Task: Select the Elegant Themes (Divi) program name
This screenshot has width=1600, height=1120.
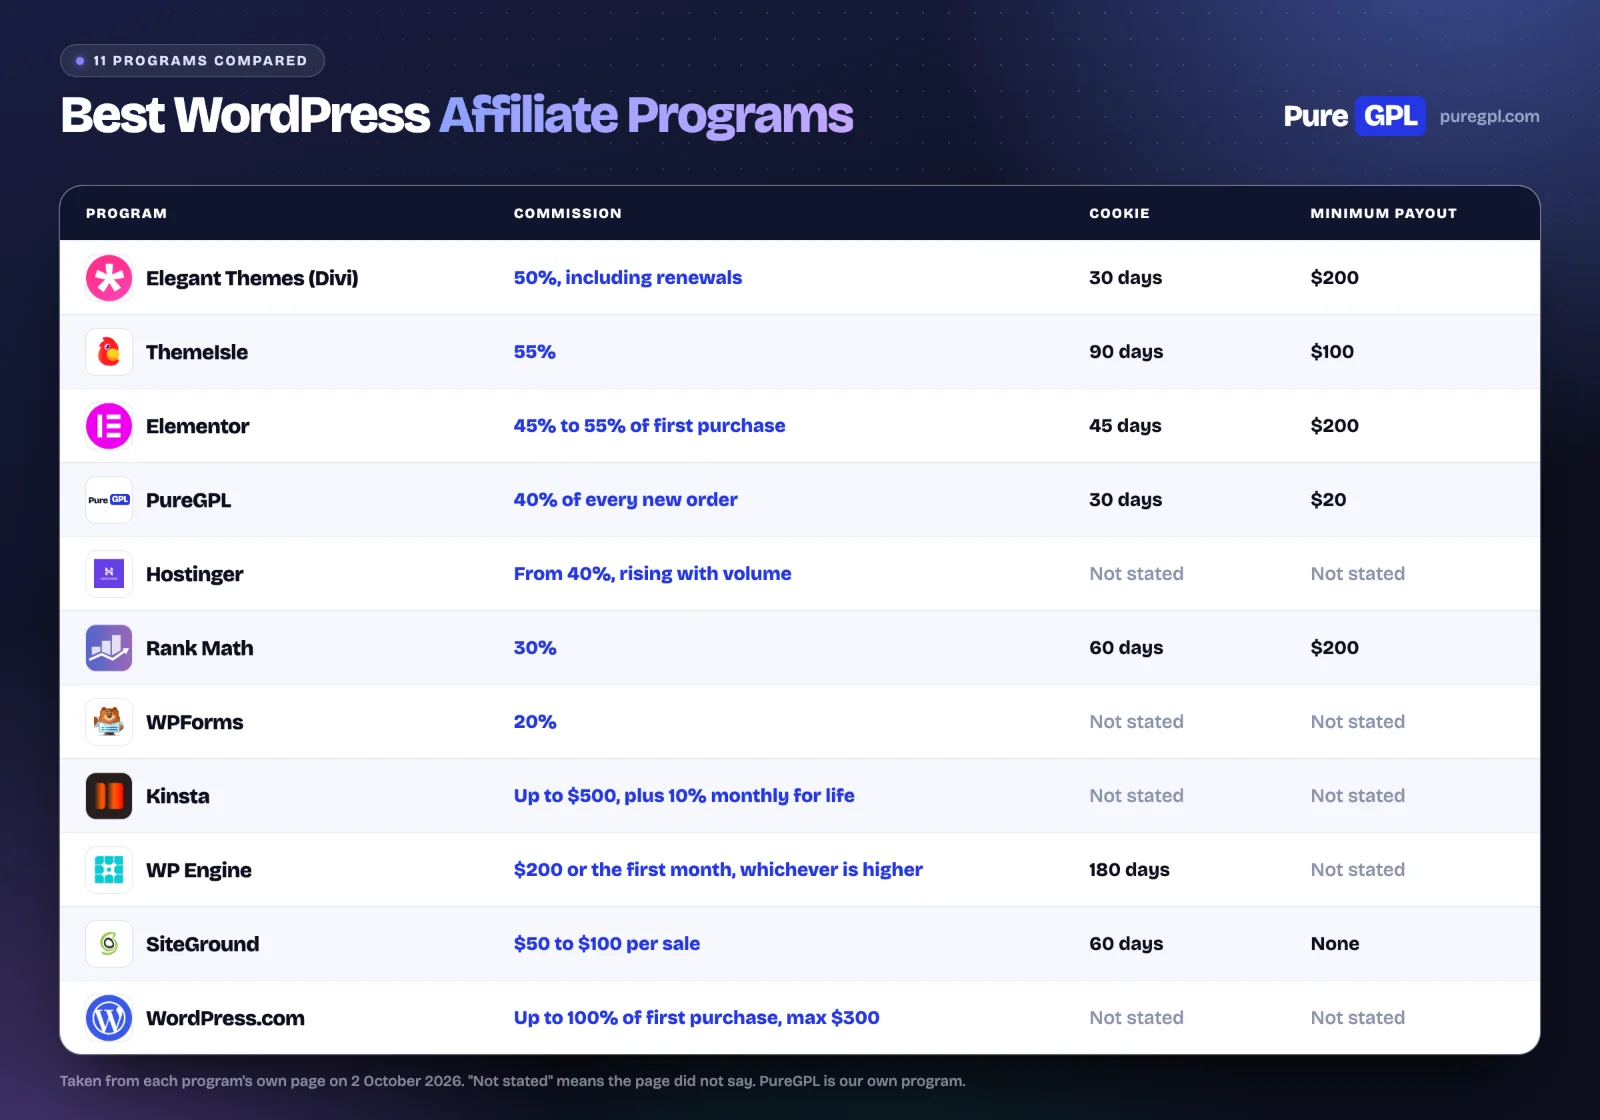Action: click(x=252, y=278)
